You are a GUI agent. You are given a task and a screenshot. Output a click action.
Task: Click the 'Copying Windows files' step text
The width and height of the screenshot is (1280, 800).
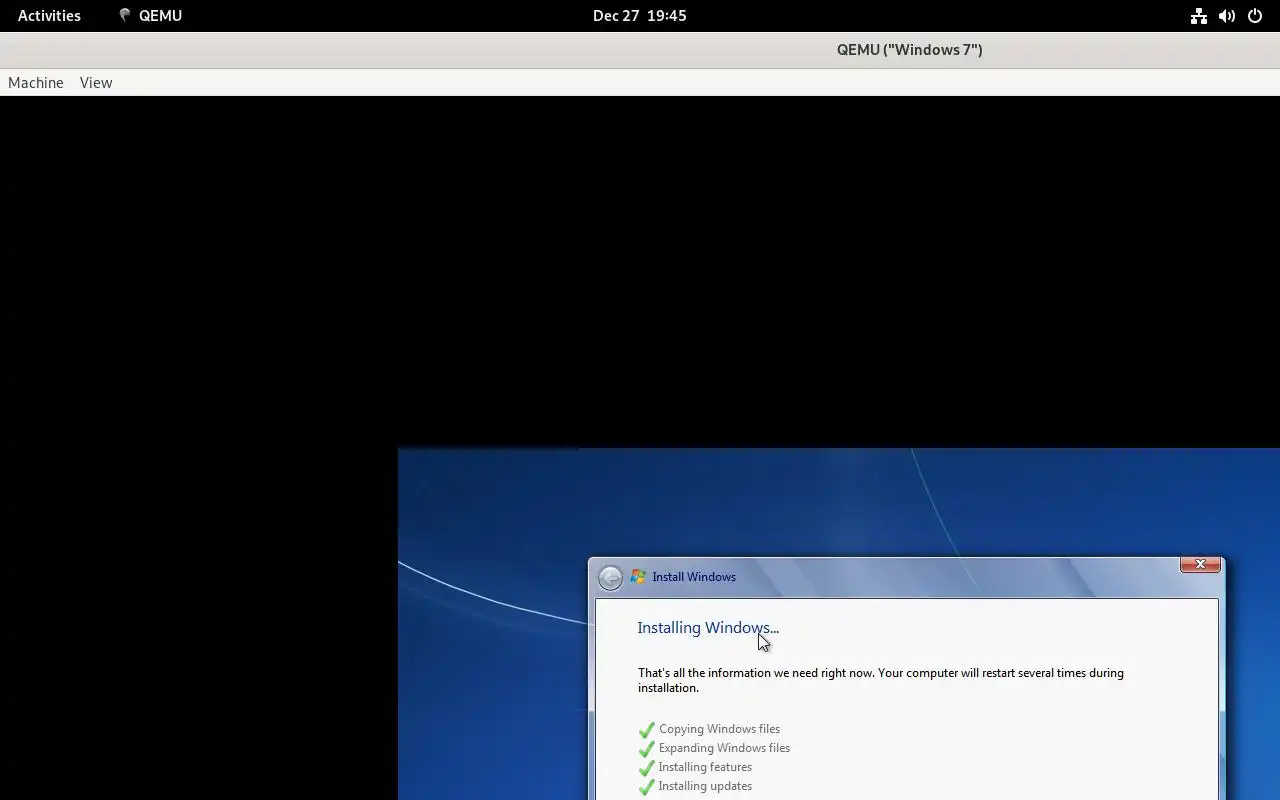point(719,729)
